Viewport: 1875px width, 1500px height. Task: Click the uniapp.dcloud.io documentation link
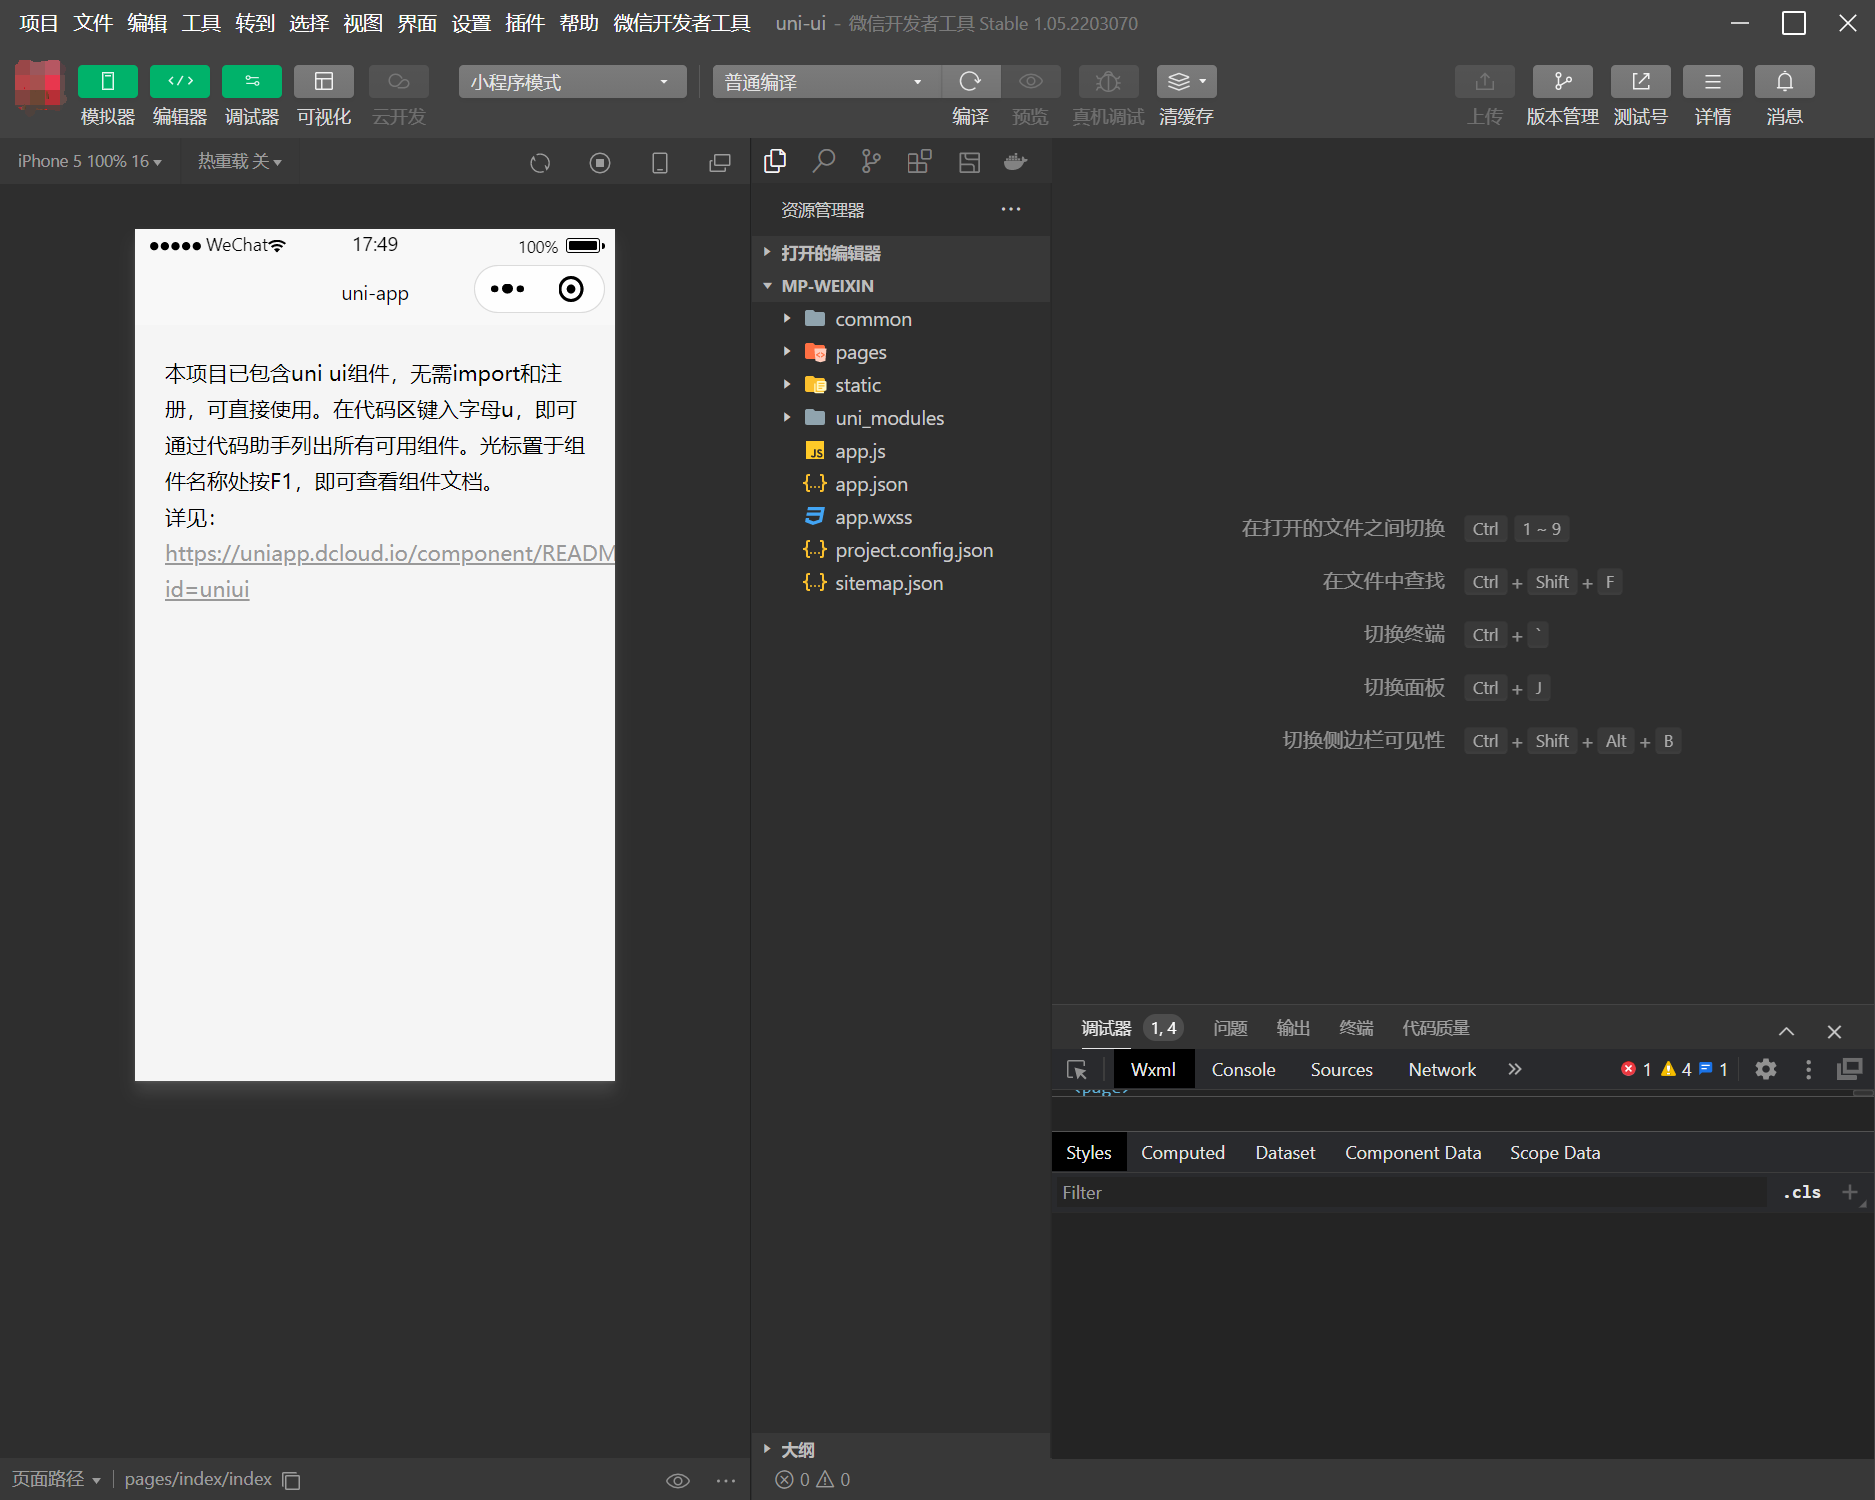click(390, 571)
